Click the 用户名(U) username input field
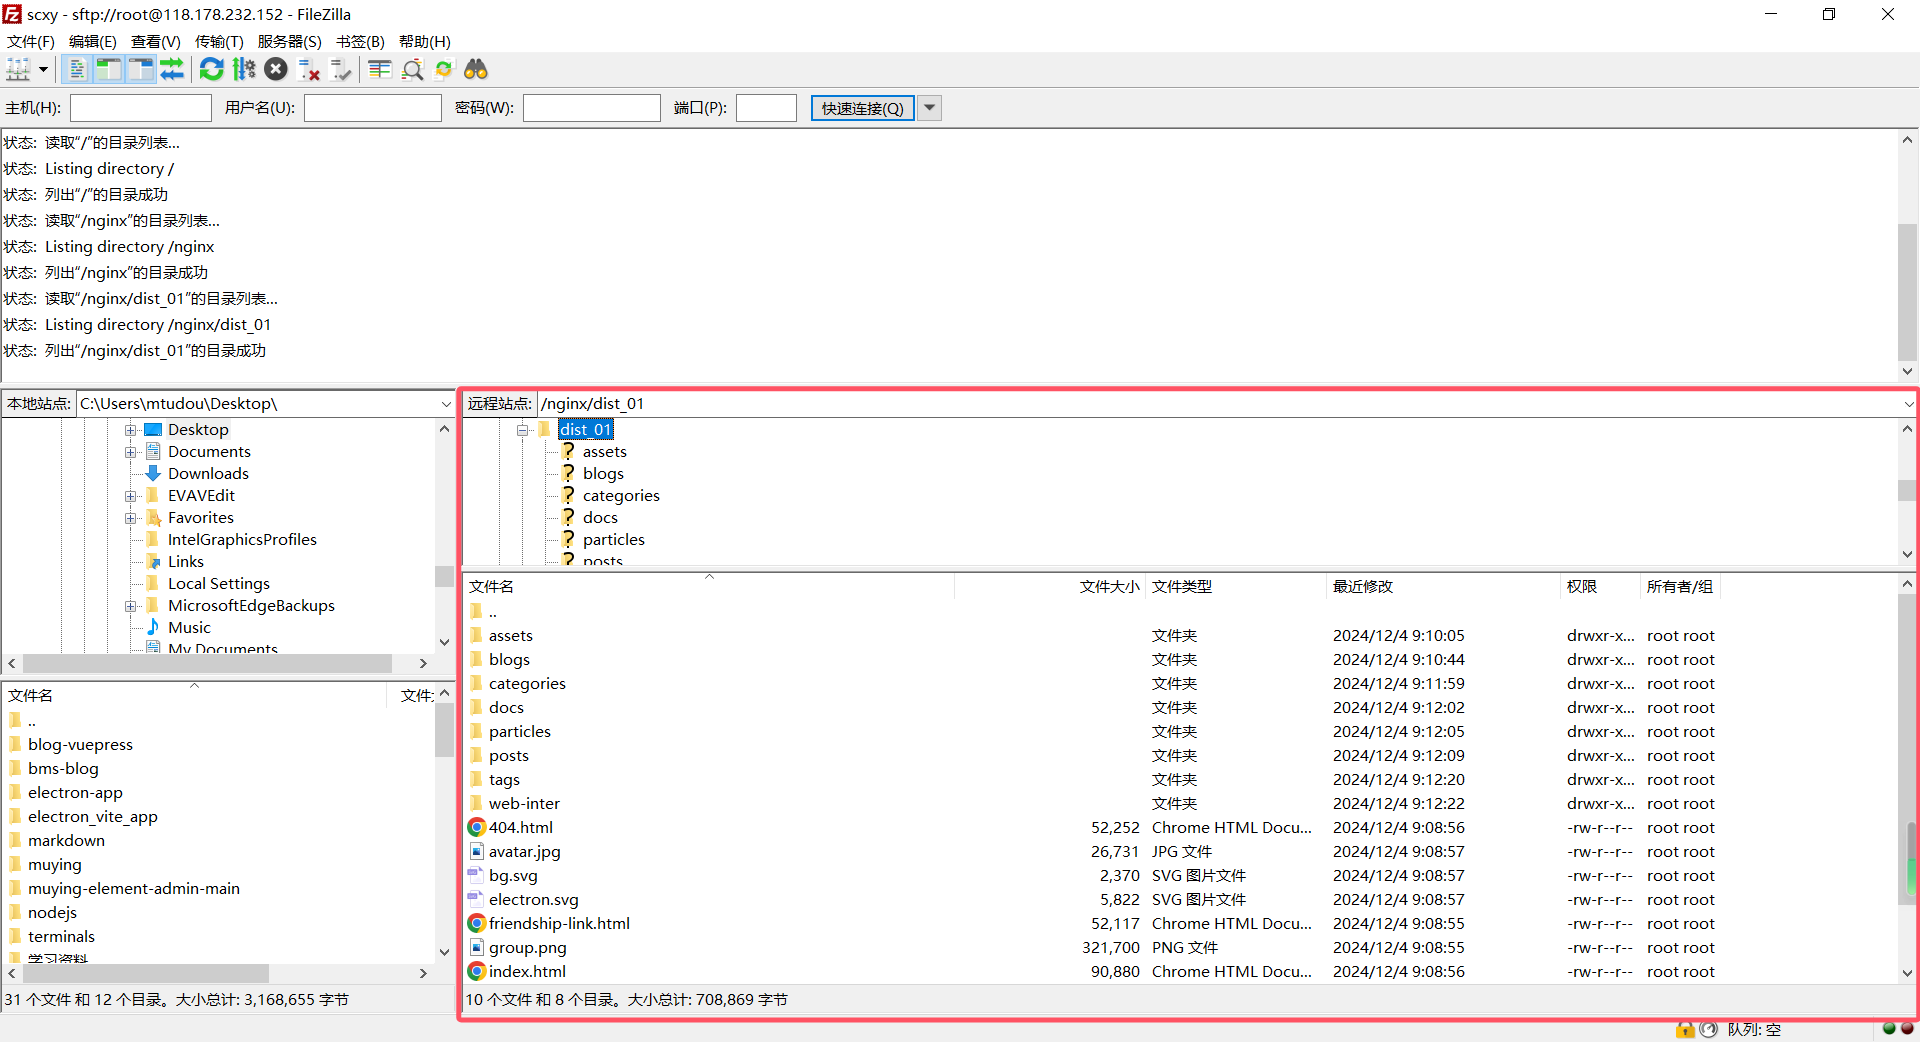The width and height of the screenshot is (1920, 1042). click(373, 108)
